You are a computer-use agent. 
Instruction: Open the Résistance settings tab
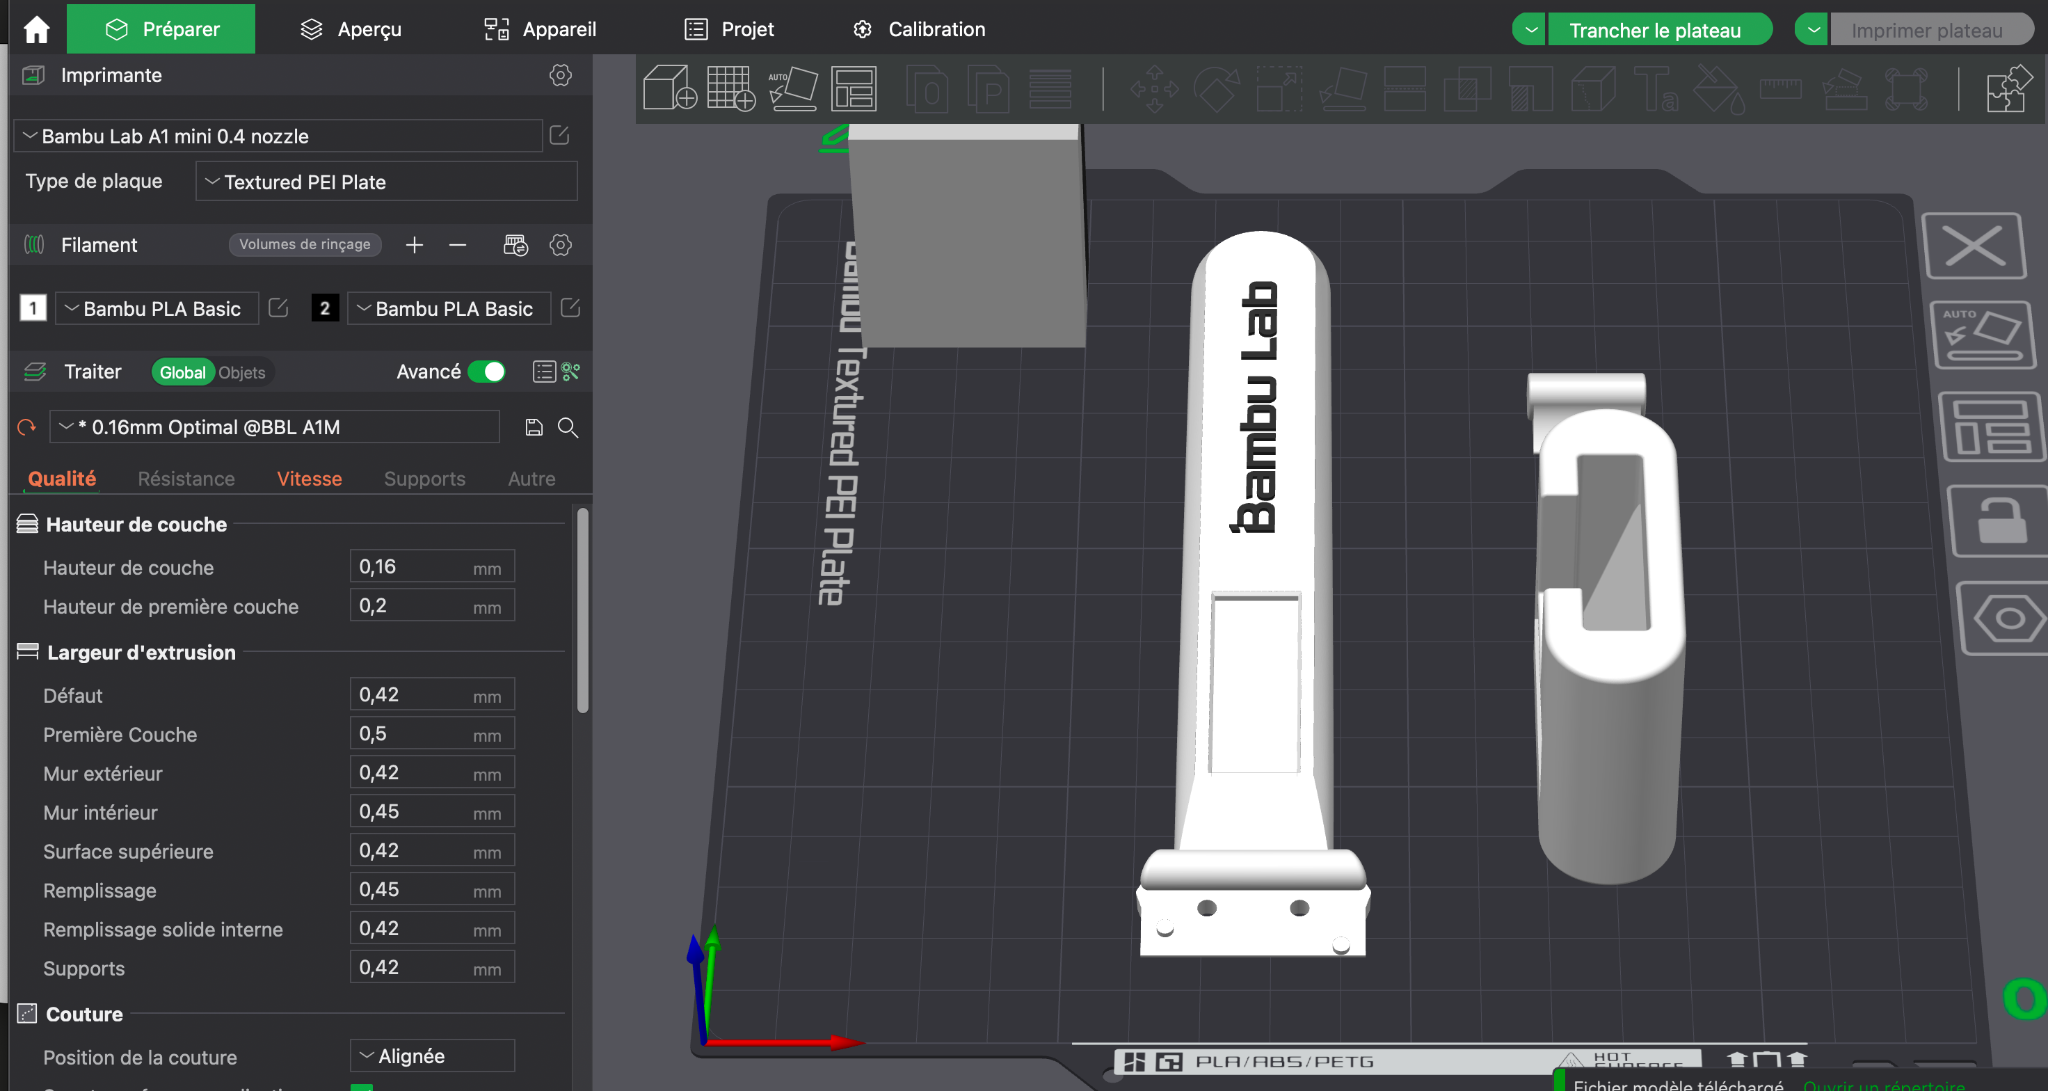pyautogui.click(x=186, y=479)
